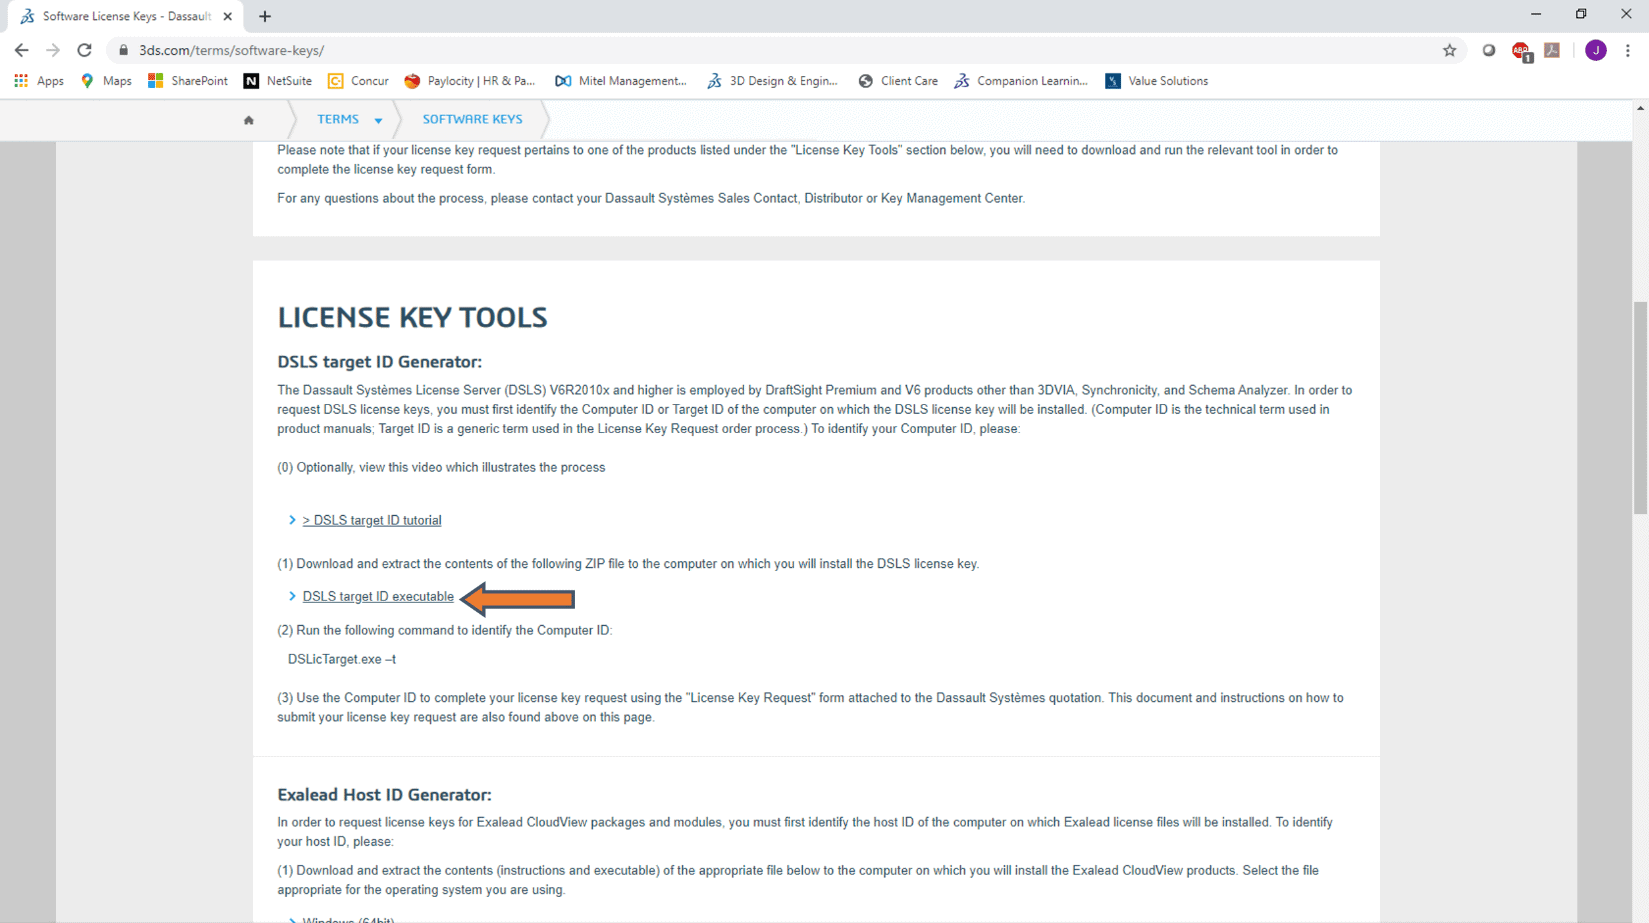Click the LICENSE KEY TOOLS heading

tap(412, 317)
